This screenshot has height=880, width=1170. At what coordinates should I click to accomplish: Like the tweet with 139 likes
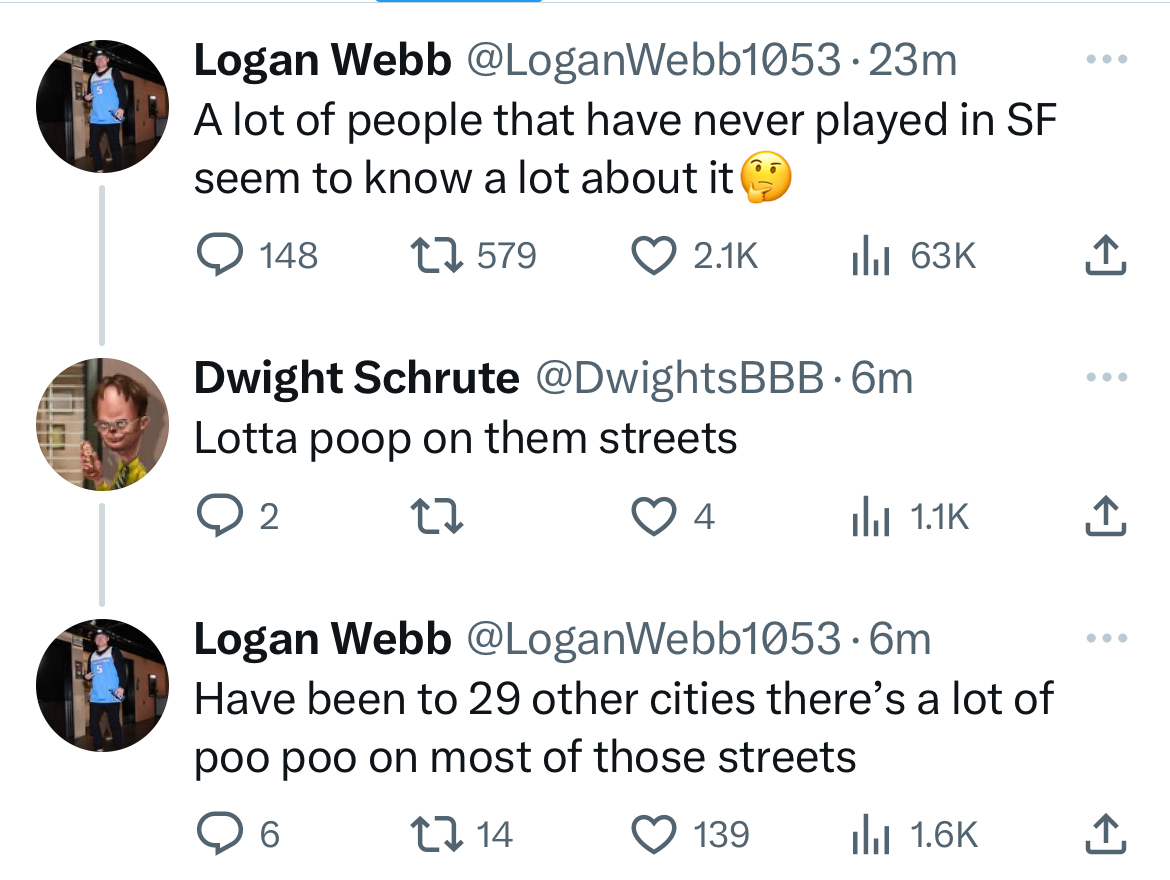(653, 834)
